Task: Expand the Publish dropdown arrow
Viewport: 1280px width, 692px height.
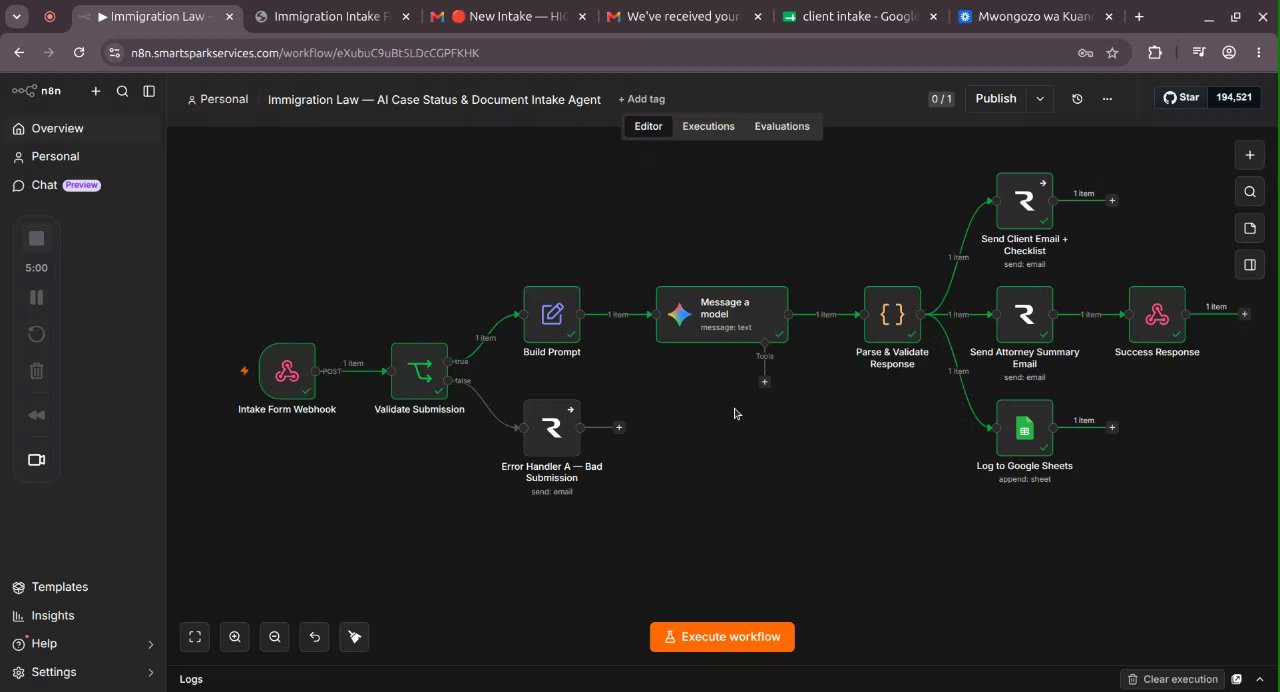Action: click(x=1040, y=99)
